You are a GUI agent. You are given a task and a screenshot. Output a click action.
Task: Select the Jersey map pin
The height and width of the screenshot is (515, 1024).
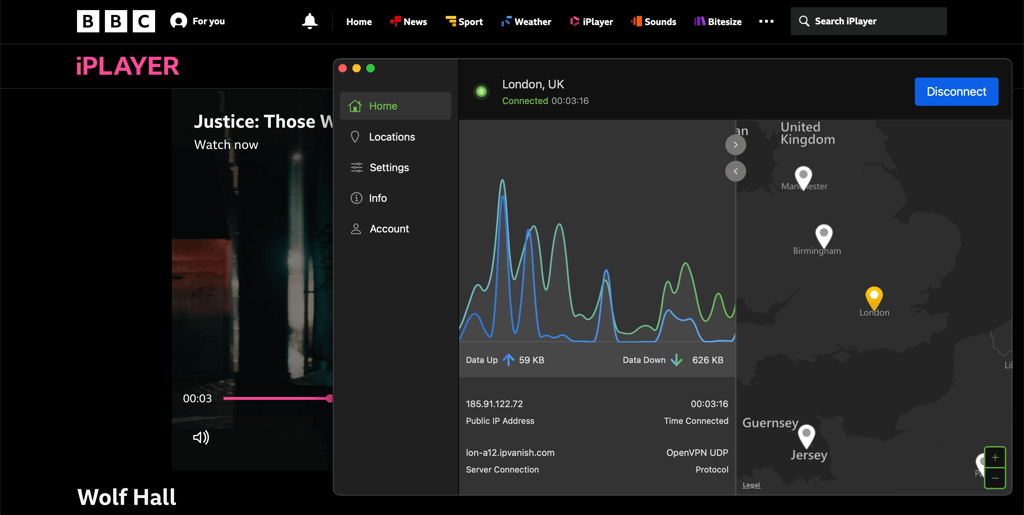(x=807, y=436)
